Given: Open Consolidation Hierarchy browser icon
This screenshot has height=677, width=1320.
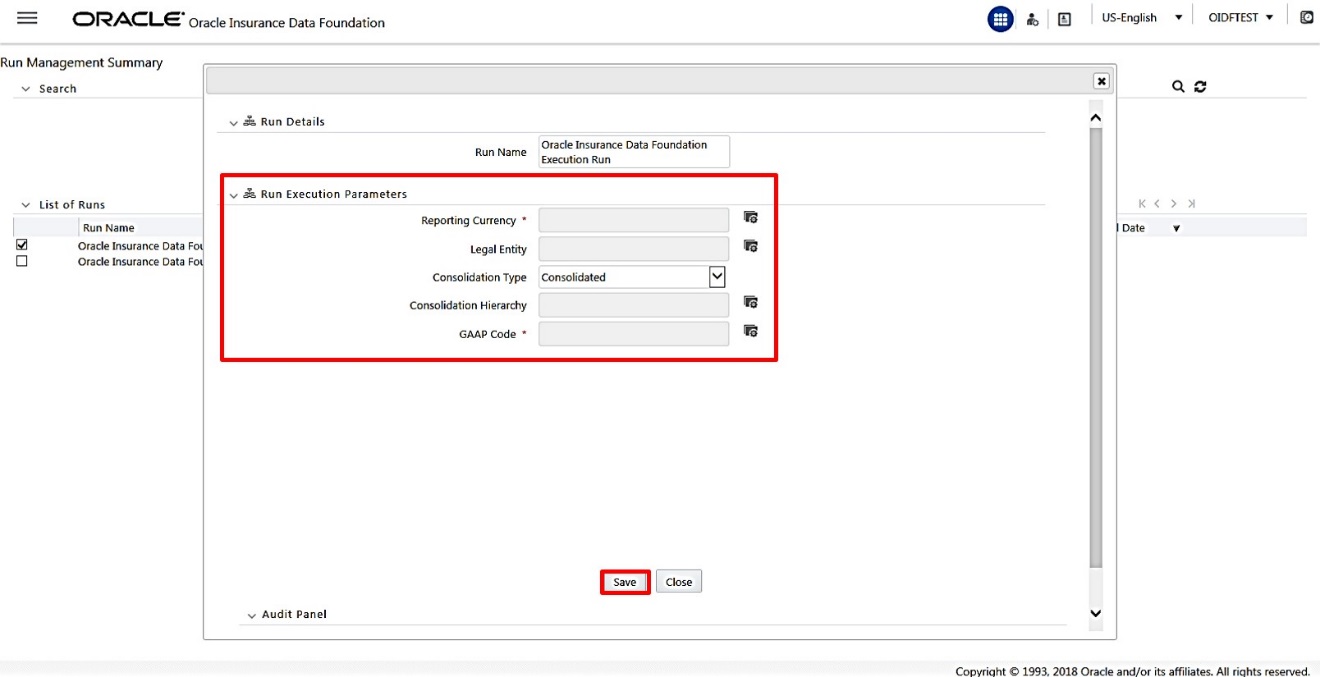Looking at the screenshot, I should pyautogui.click(x=751, y=302).
